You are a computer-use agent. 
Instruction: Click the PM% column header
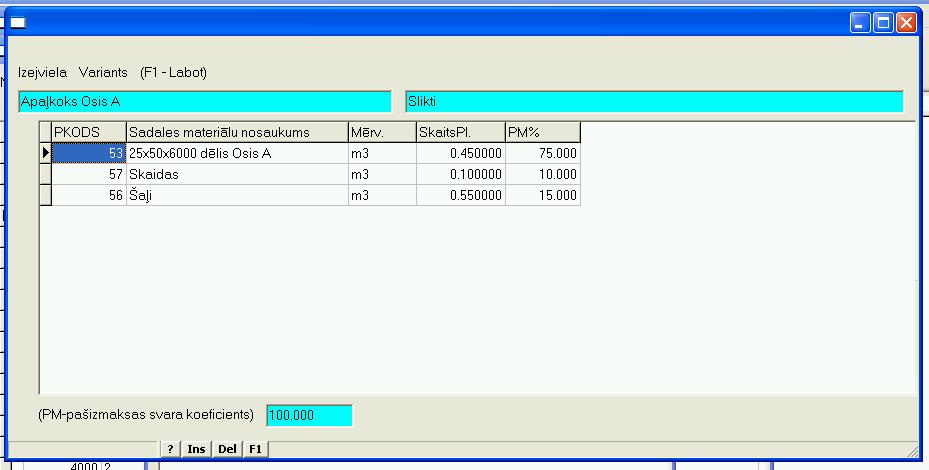pos(543,132)
